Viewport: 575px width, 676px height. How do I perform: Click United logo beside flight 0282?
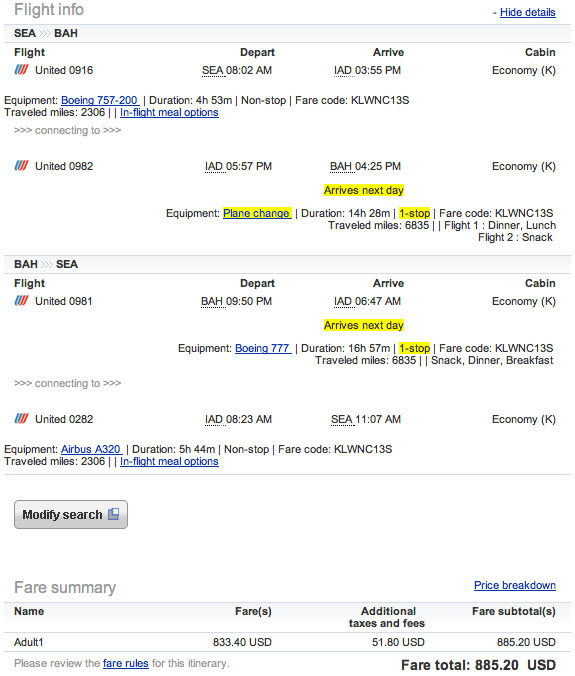point(22,418)
